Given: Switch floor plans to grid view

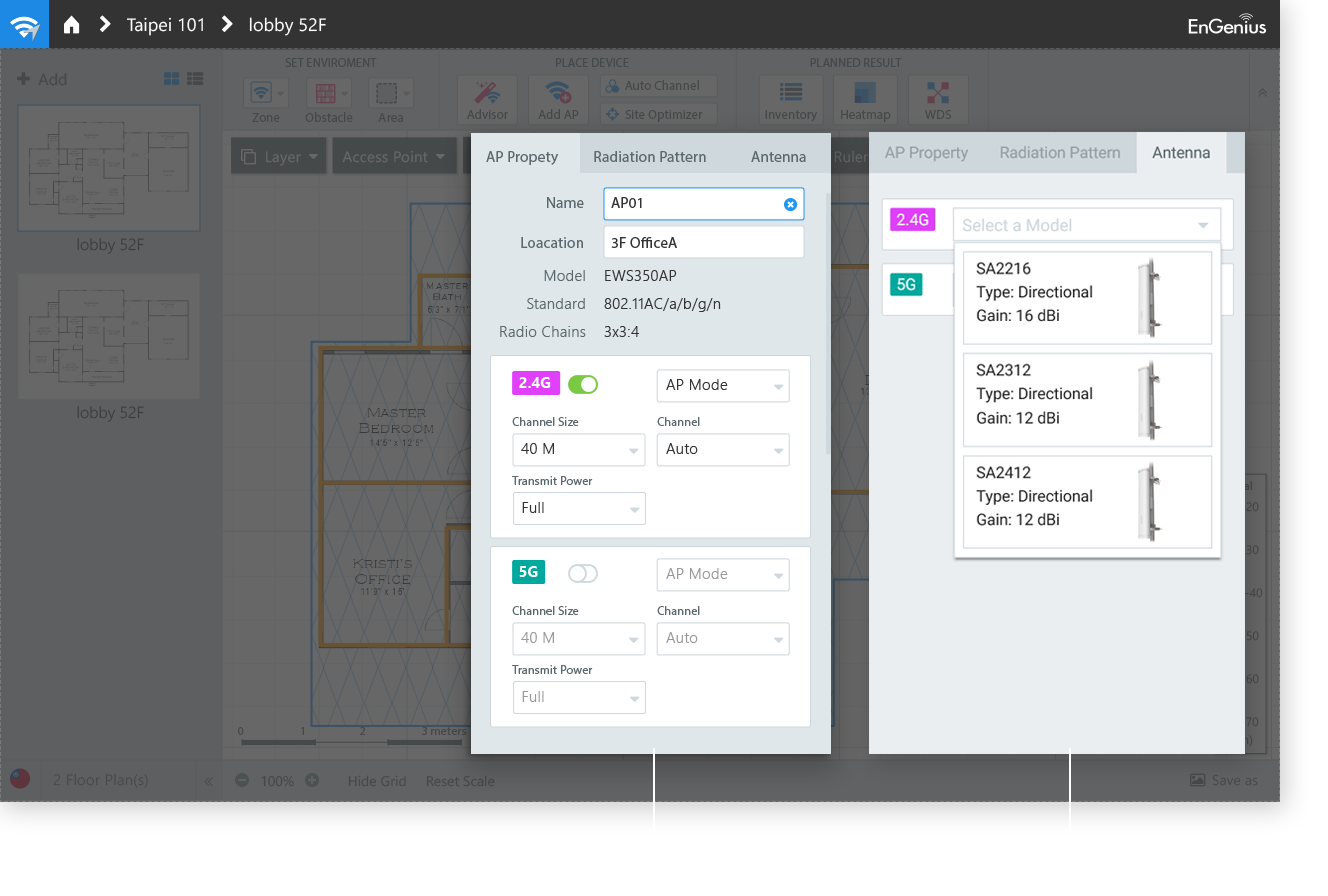Looking at the screenshot, I should [172, 79].
